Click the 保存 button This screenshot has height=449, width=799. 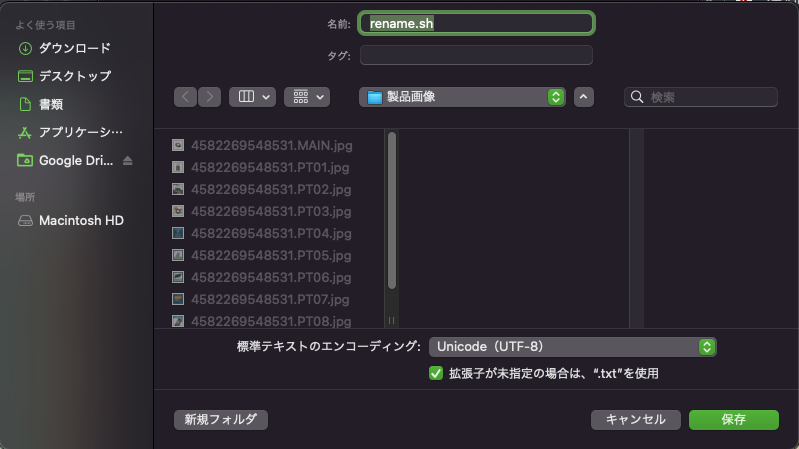pos(734,419)
